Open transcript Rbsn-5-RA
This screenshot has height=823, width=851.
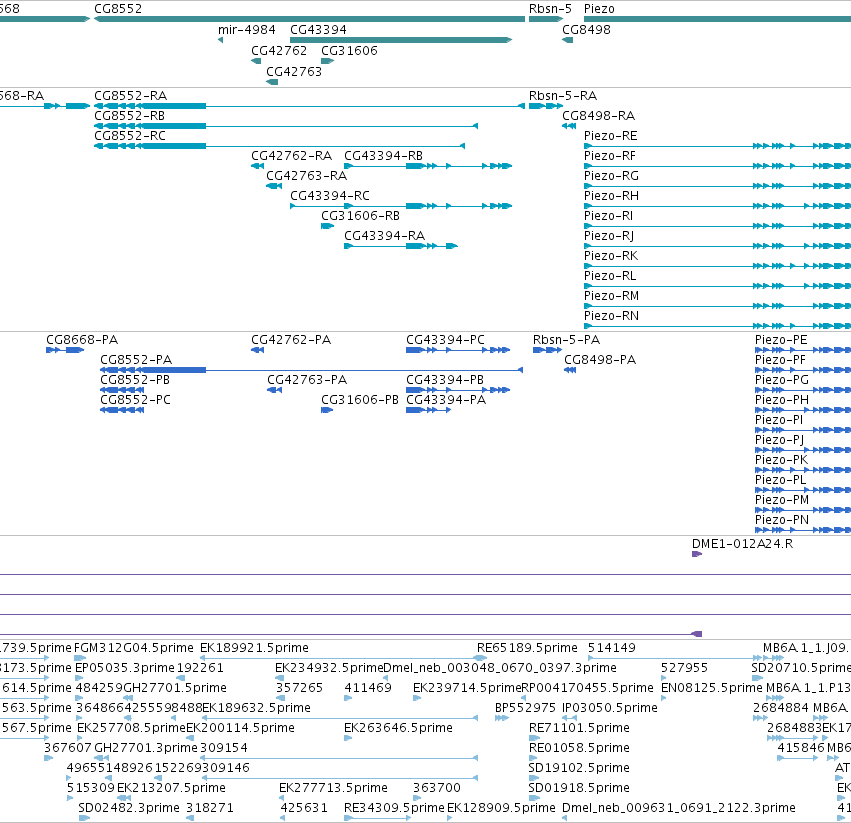pyautogui.click(x=563, y=96)
